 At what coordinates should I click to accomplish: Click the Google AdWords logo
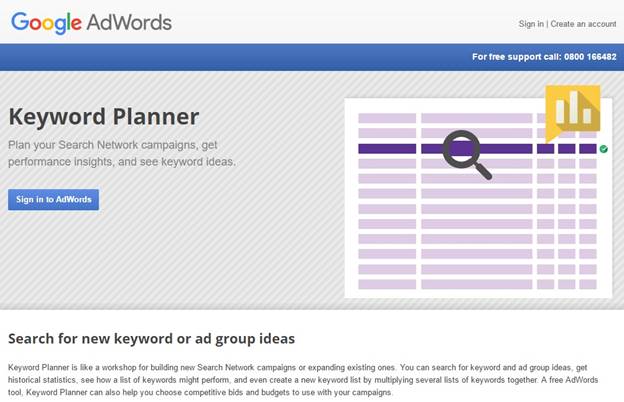tap(91, 23)
